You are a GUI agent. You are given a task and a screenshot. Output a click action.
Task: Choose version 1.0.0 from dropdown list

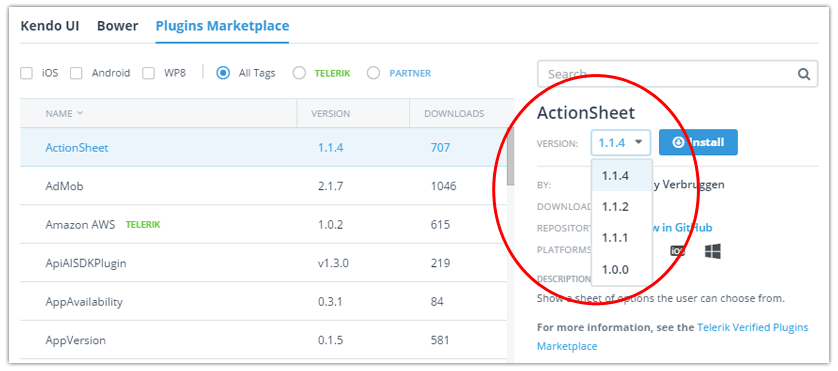coord(622,269)
